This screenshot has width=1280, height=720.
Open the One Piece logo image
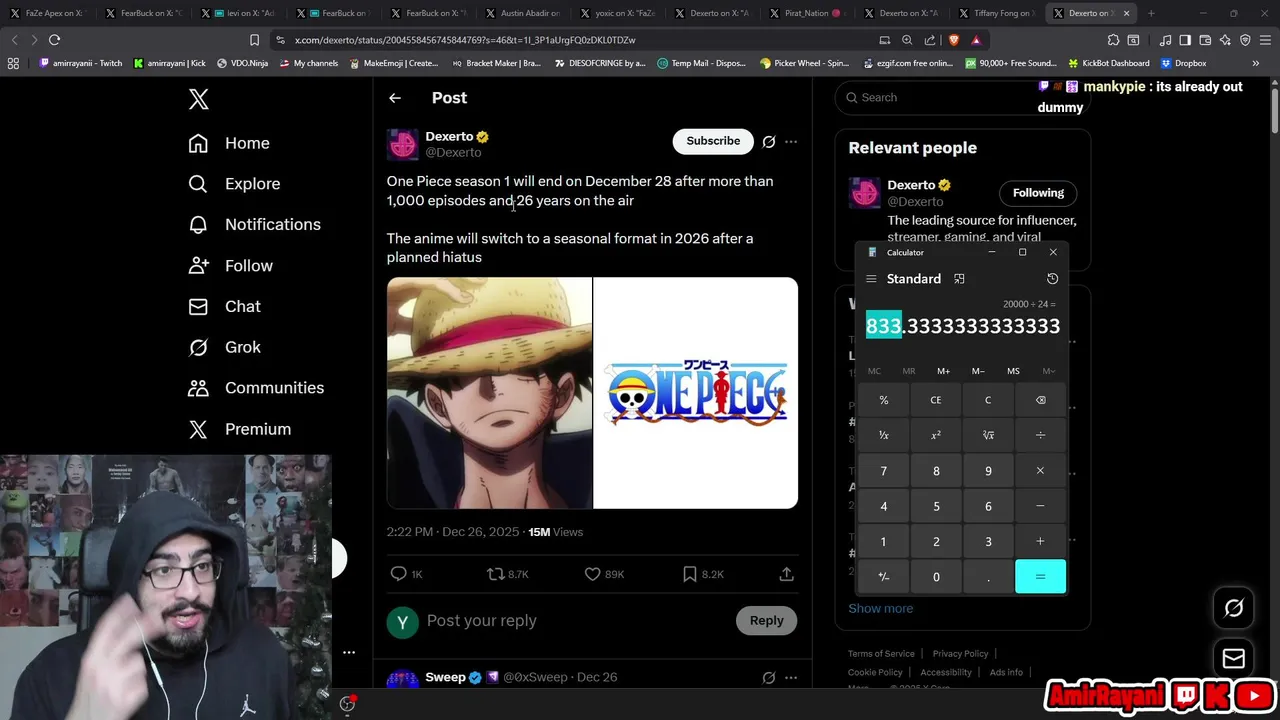(696, 393)
